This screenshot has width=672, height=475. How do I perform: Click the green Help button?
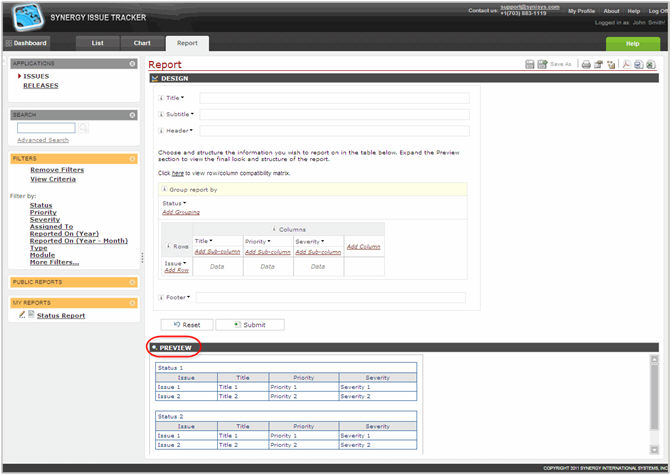tap(633, 43)
